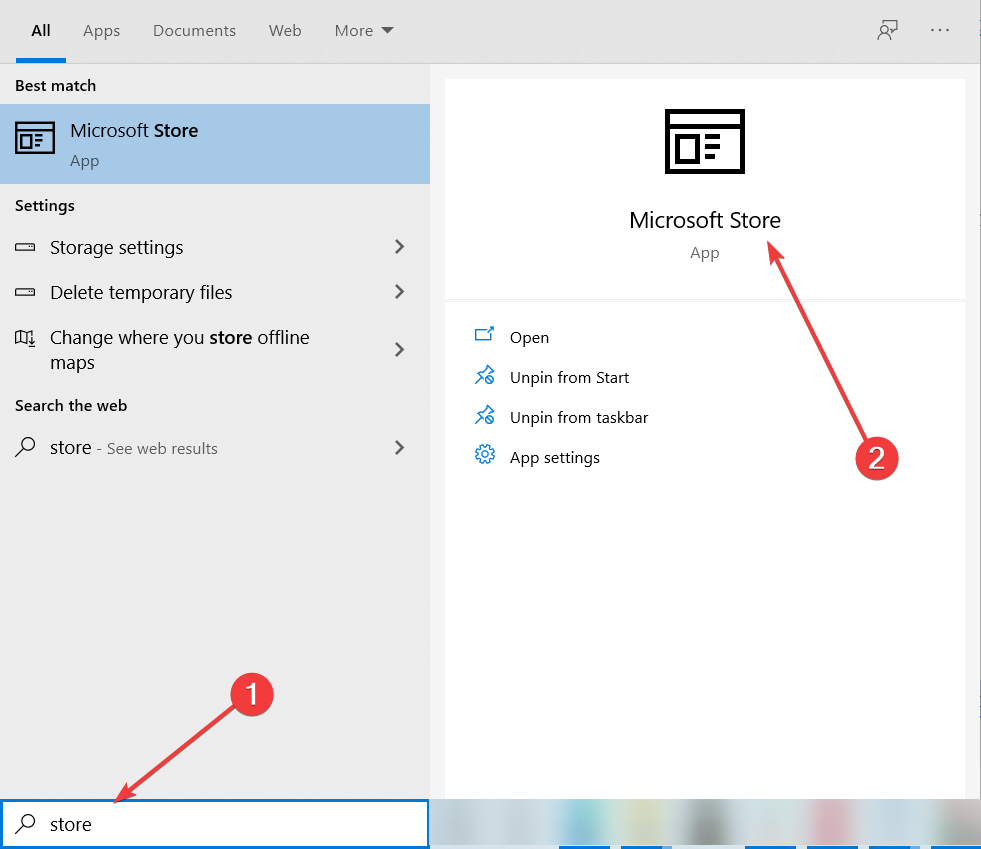Expand the store web results chevron

pyautogui.click(x=399, y=447)
